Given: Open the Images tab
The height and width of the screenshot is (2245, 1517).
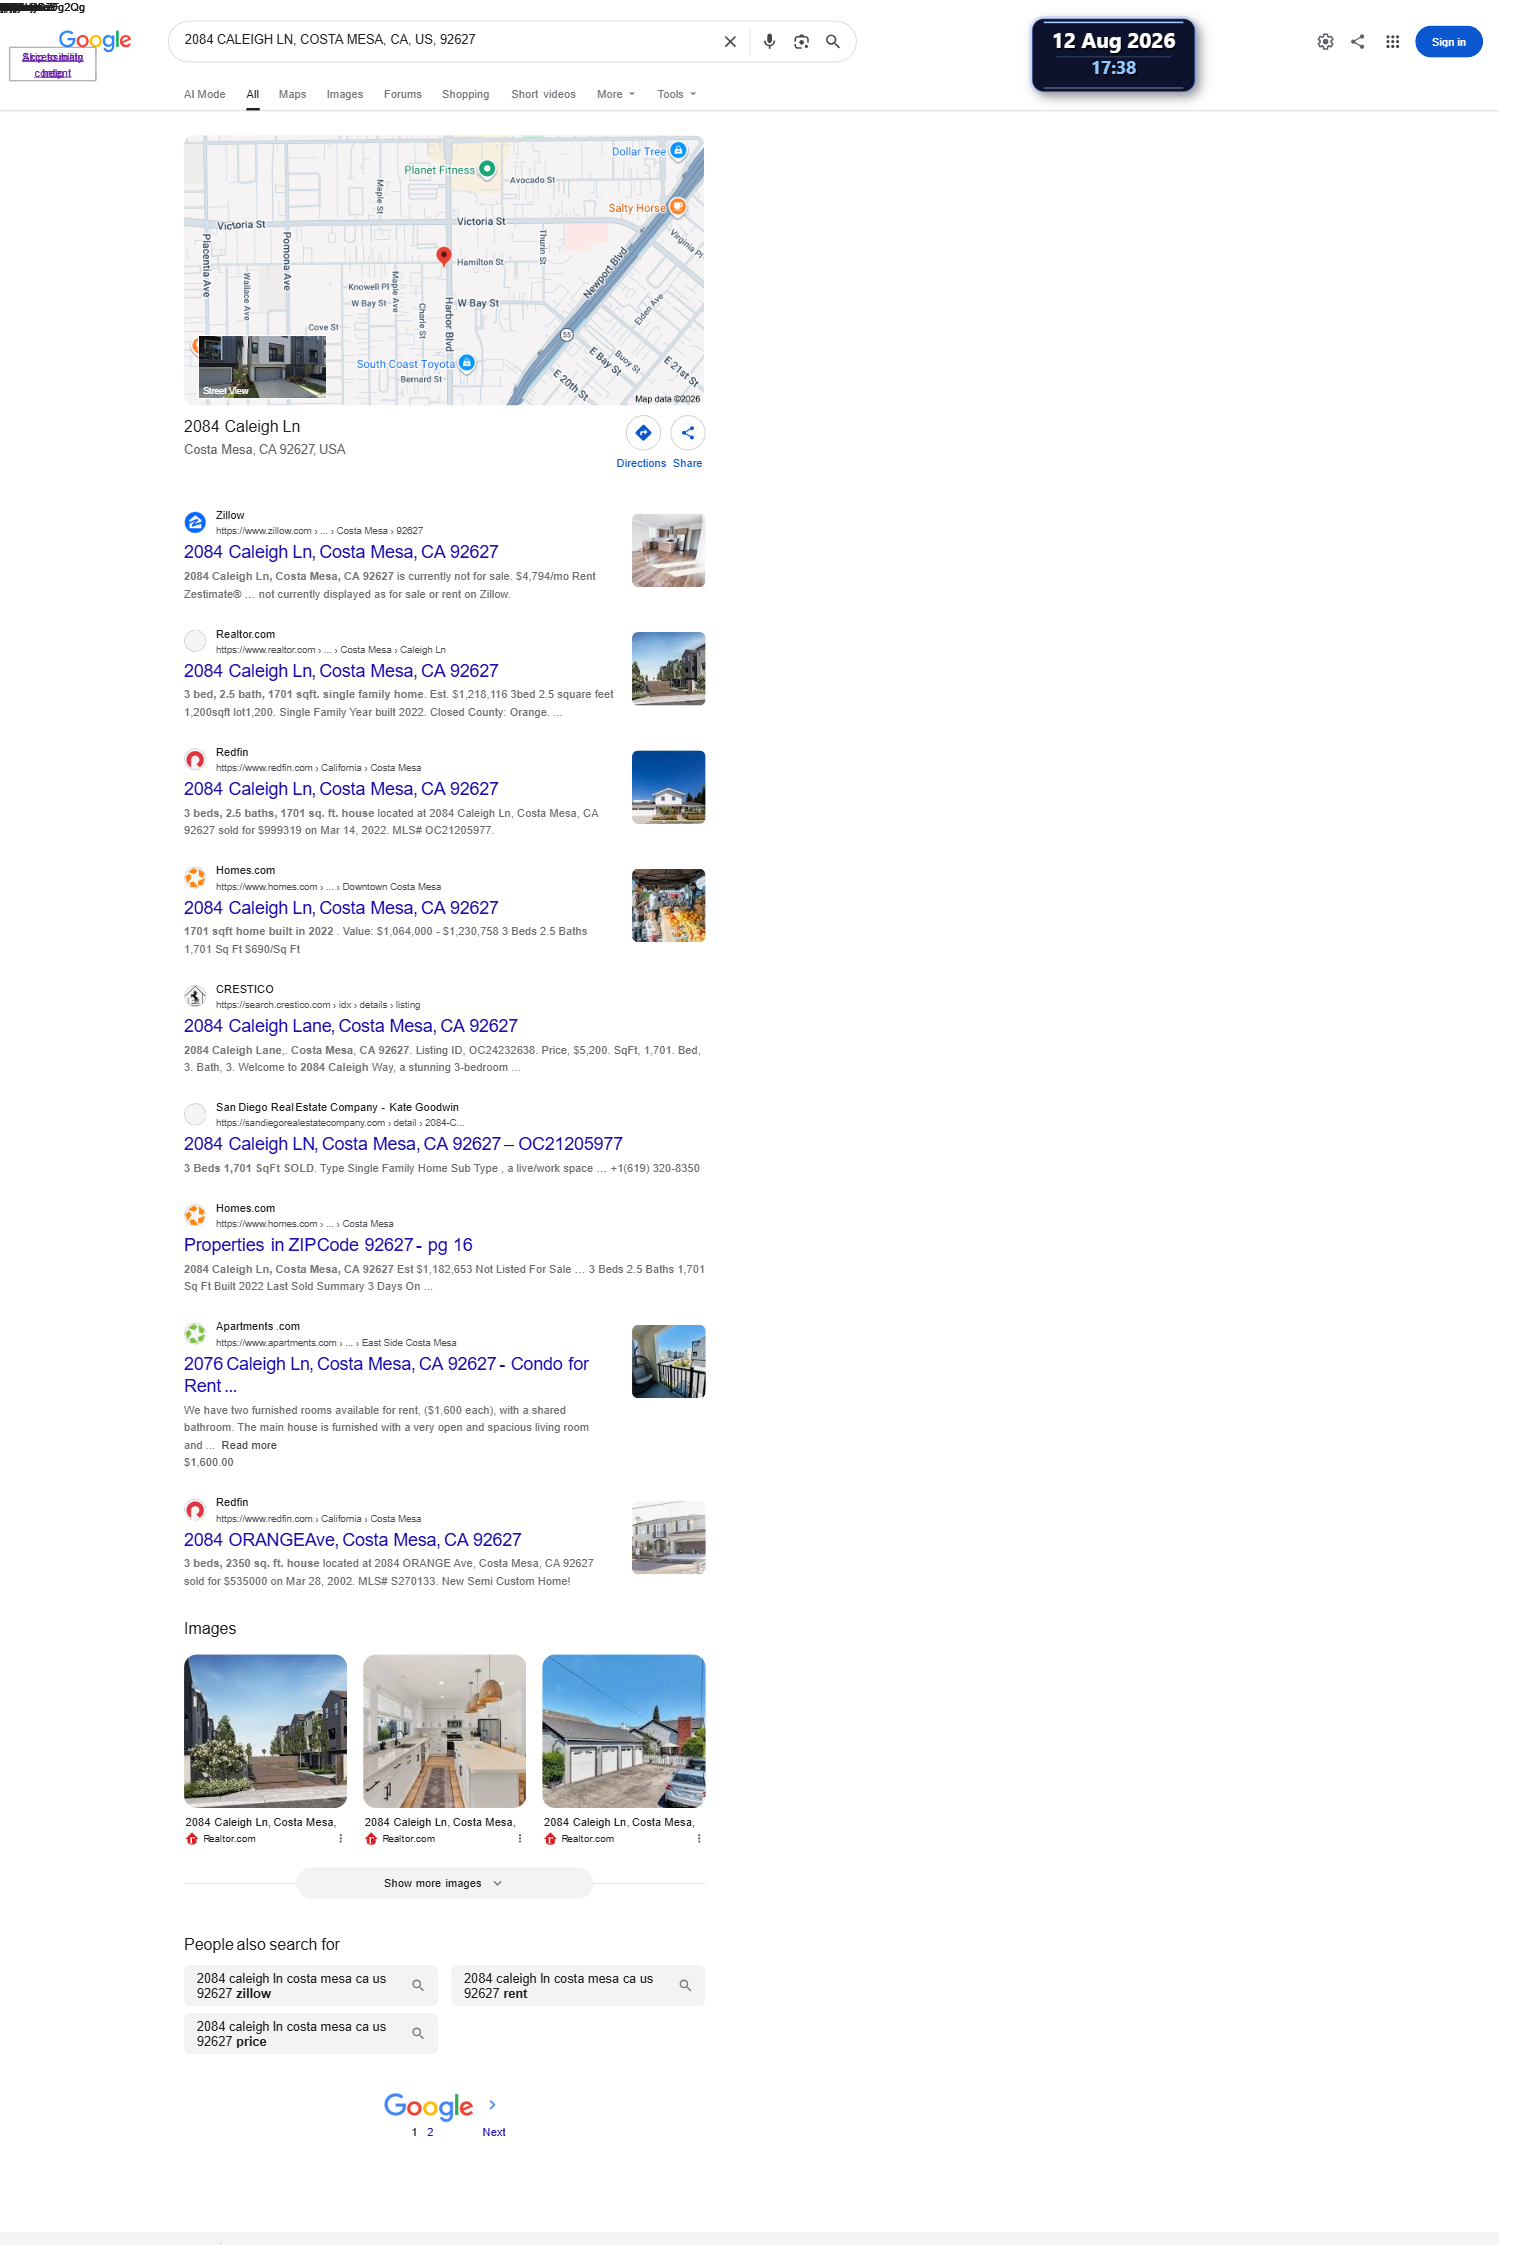Looking at the screenshot, I should click(345, 94).
